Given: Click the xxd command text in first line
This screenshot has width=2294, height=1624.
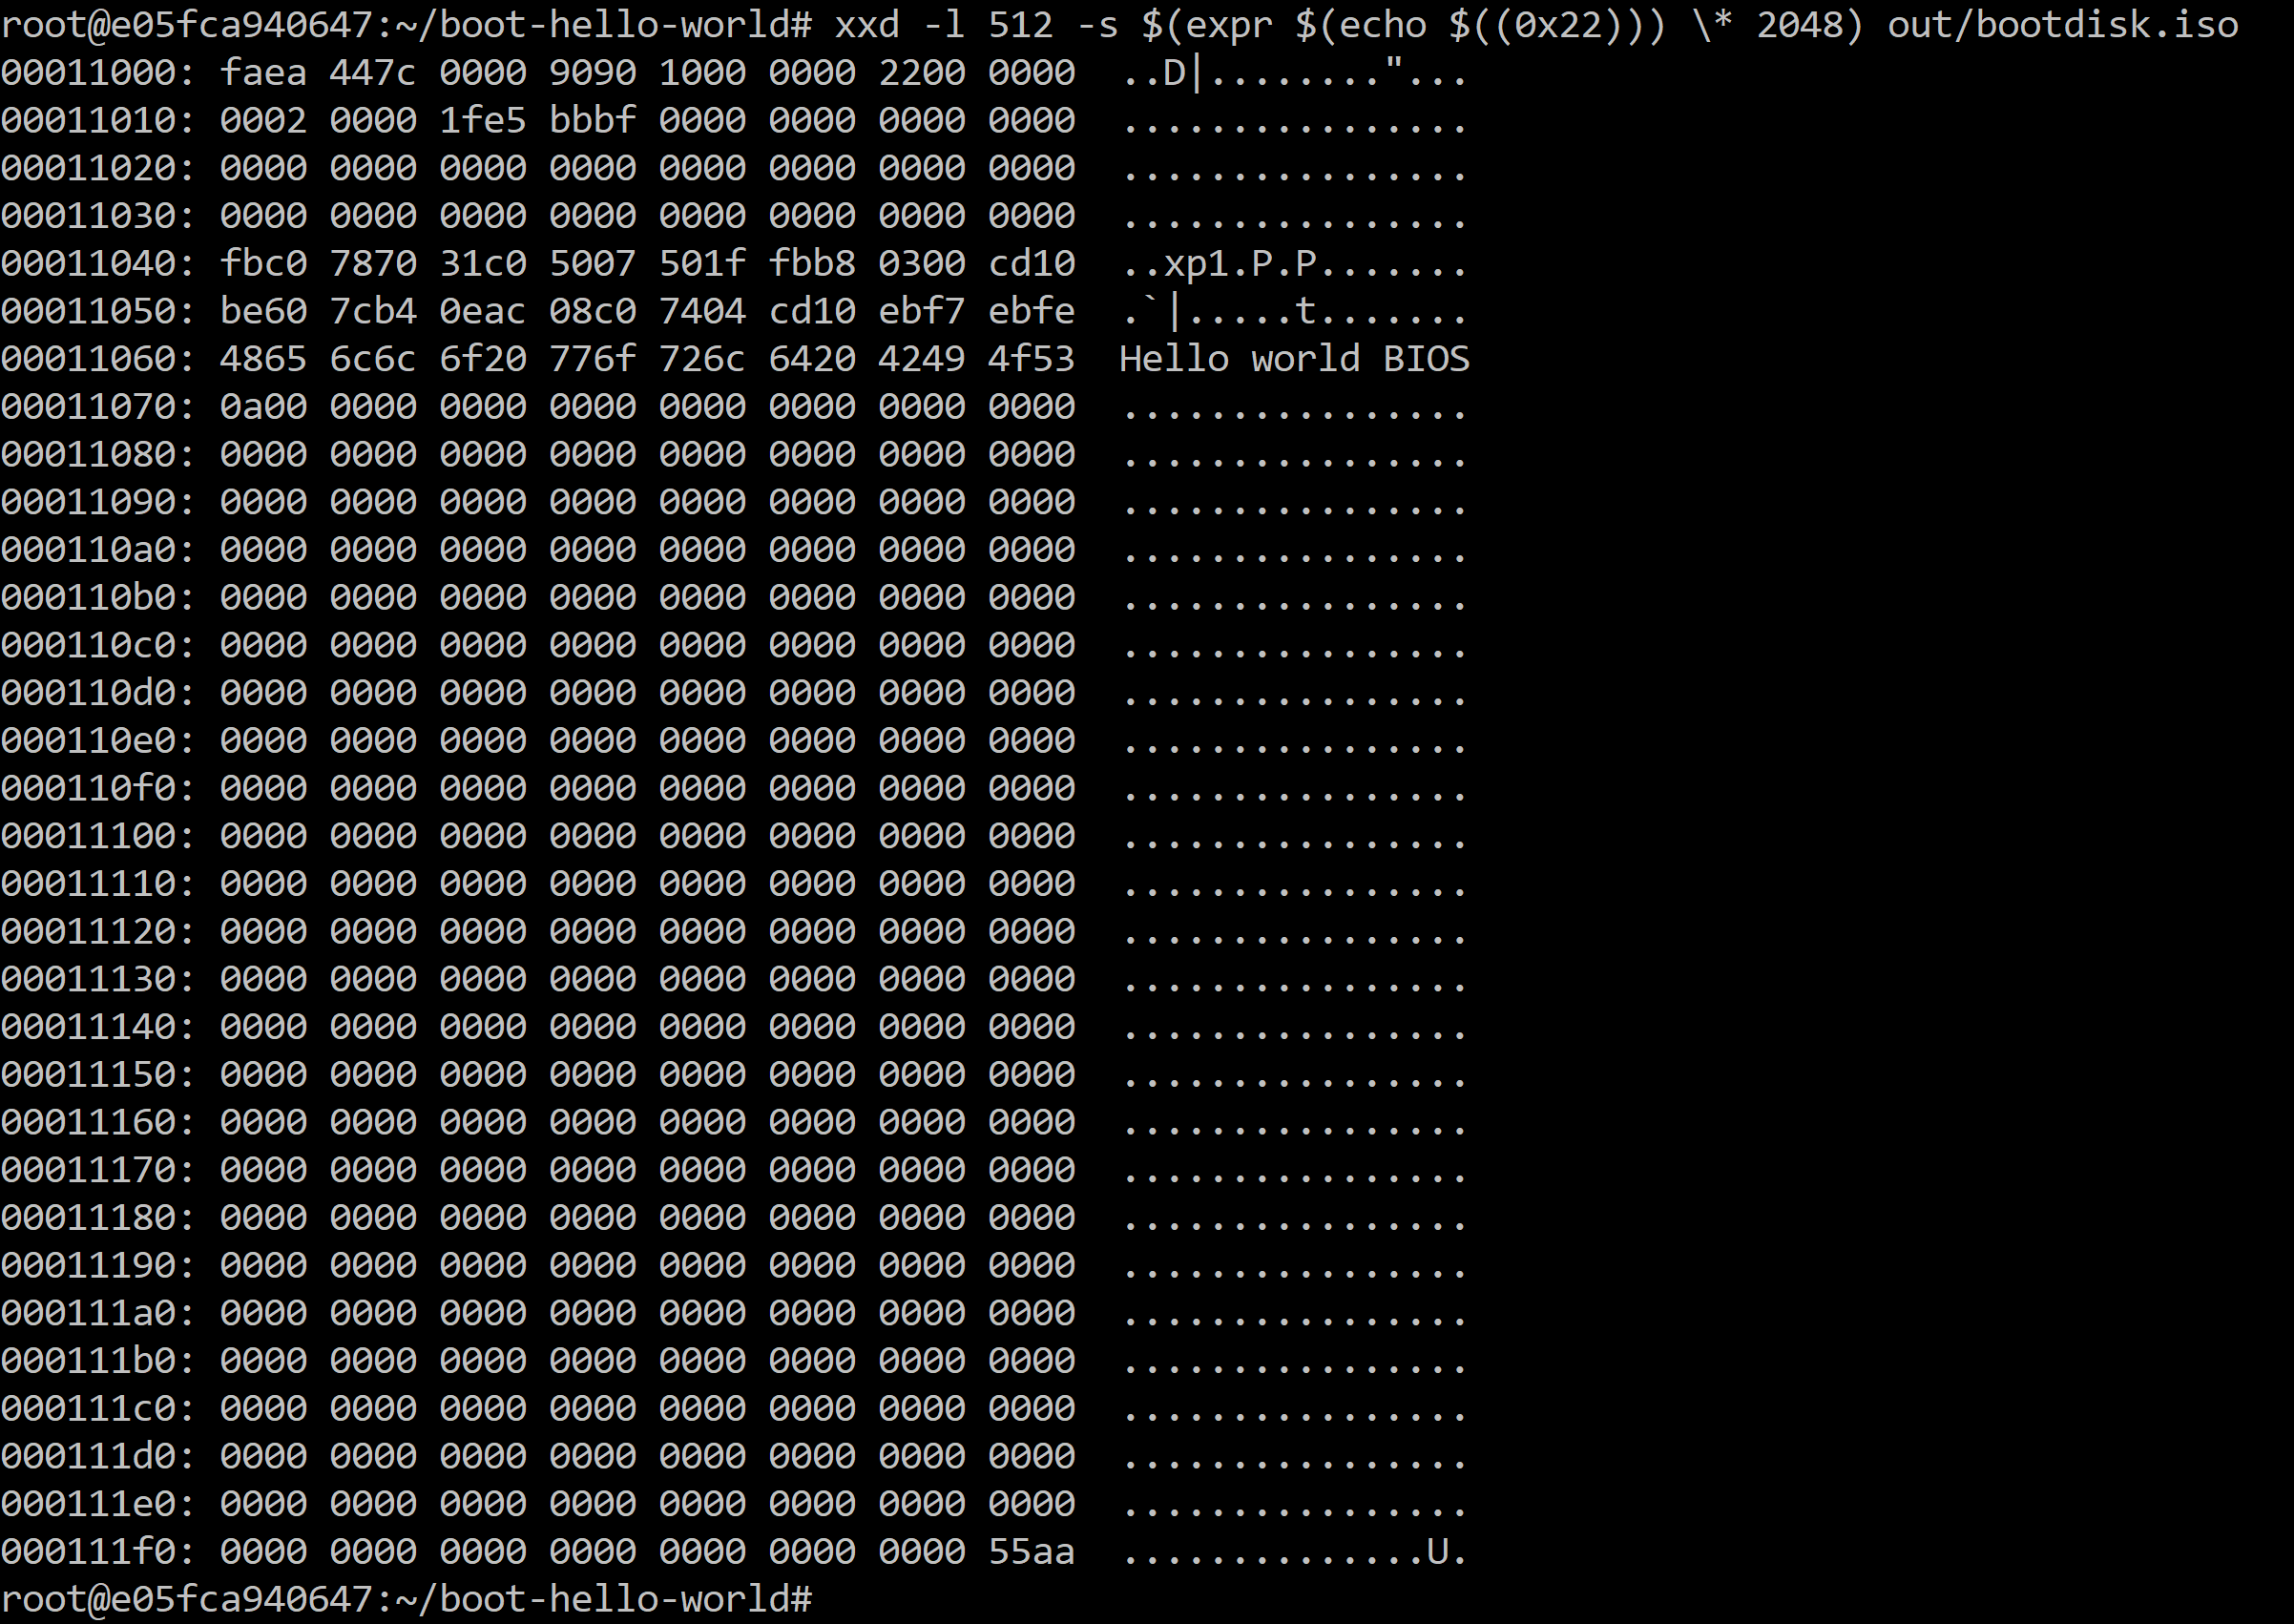Looking at the screenshot, I should tap(867, 24).
